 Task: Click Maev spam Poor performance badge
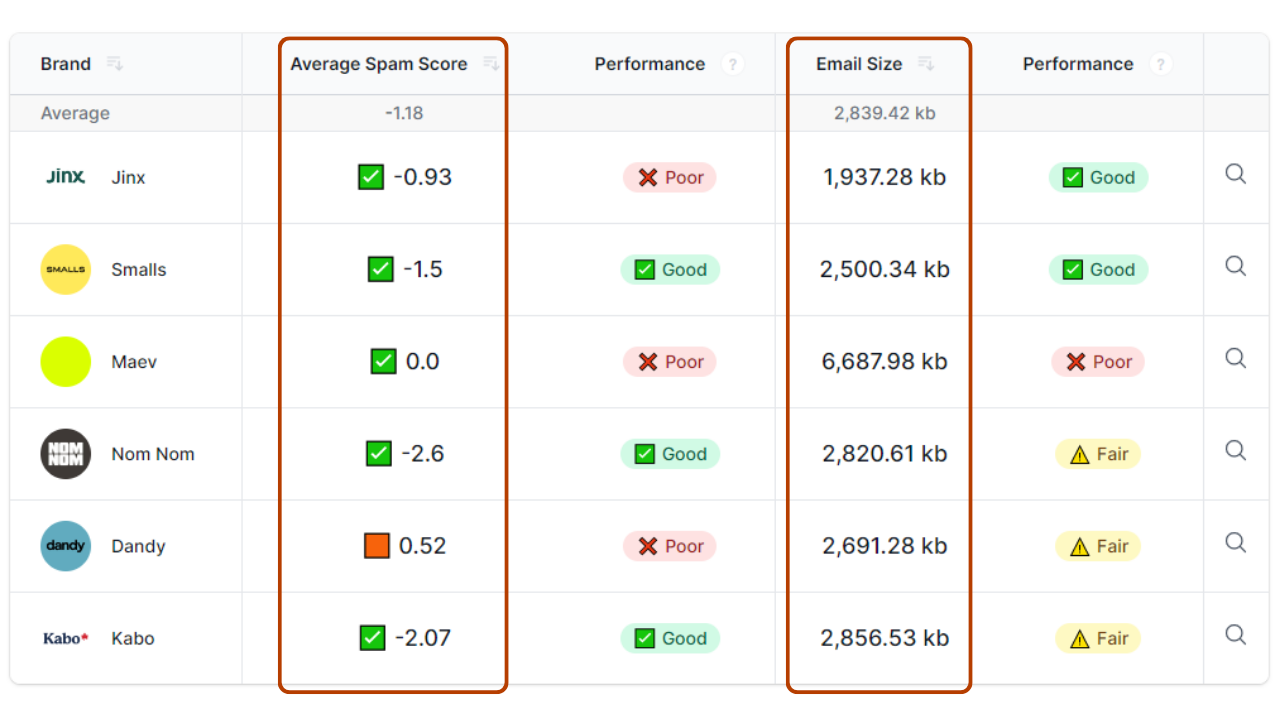click(x=670, y=361)
